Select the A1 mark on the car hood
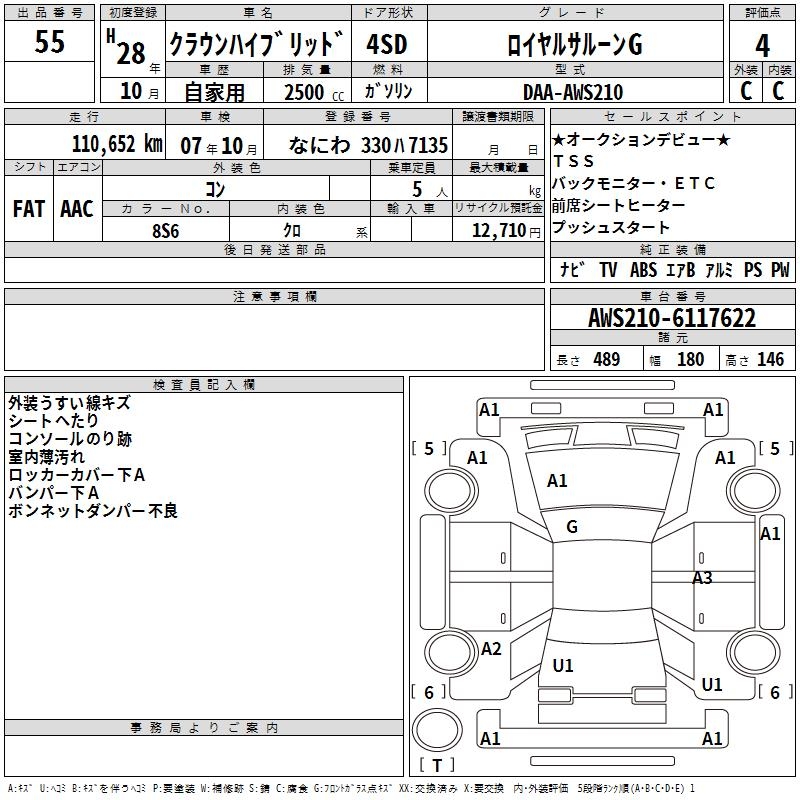Screen dimensions: 800x800 coord(557,481)
